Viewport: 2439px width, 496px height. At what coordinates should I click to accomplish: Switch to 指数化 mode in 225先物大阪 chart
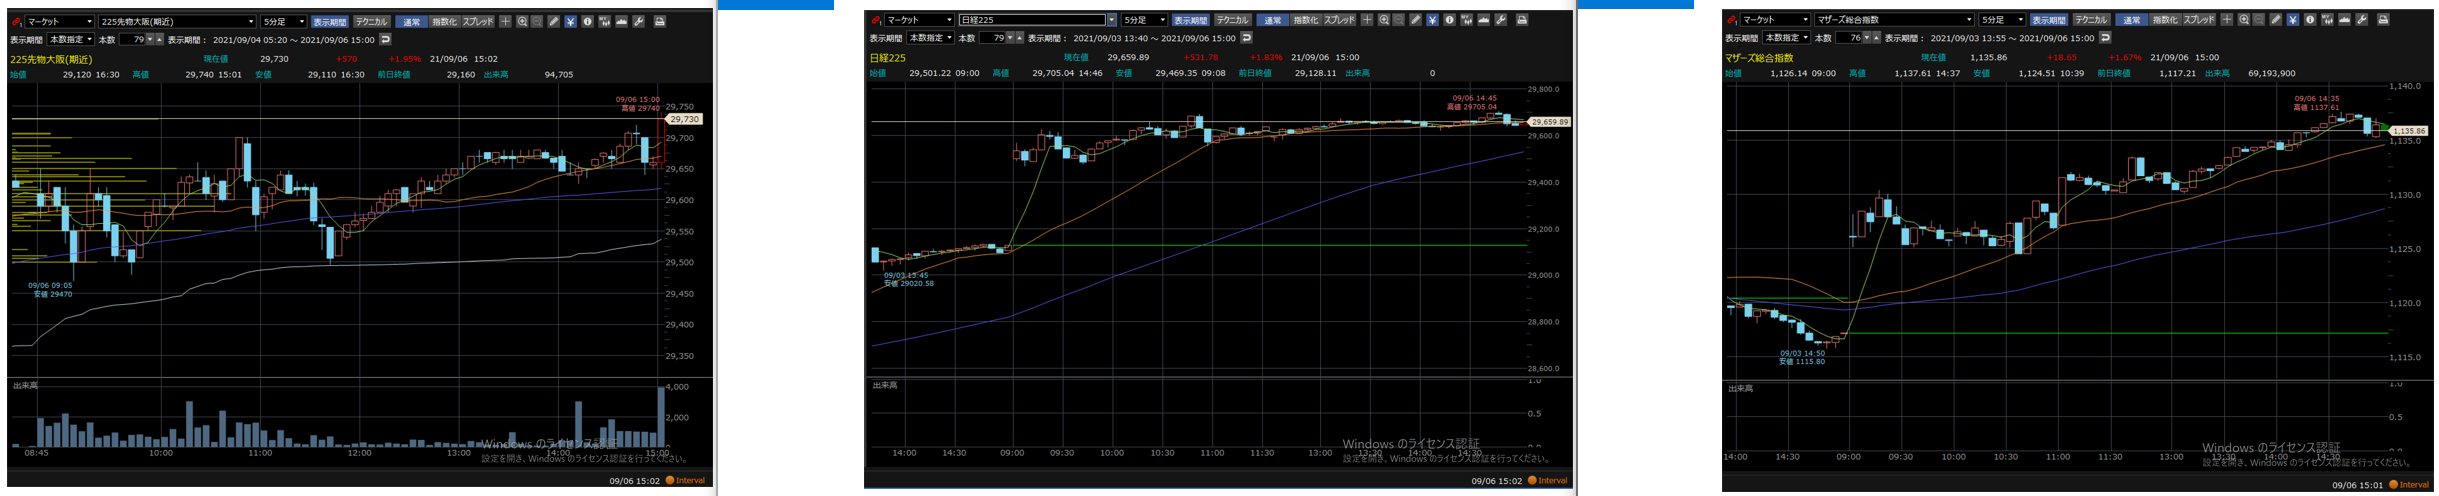click(x=444, y=21)
